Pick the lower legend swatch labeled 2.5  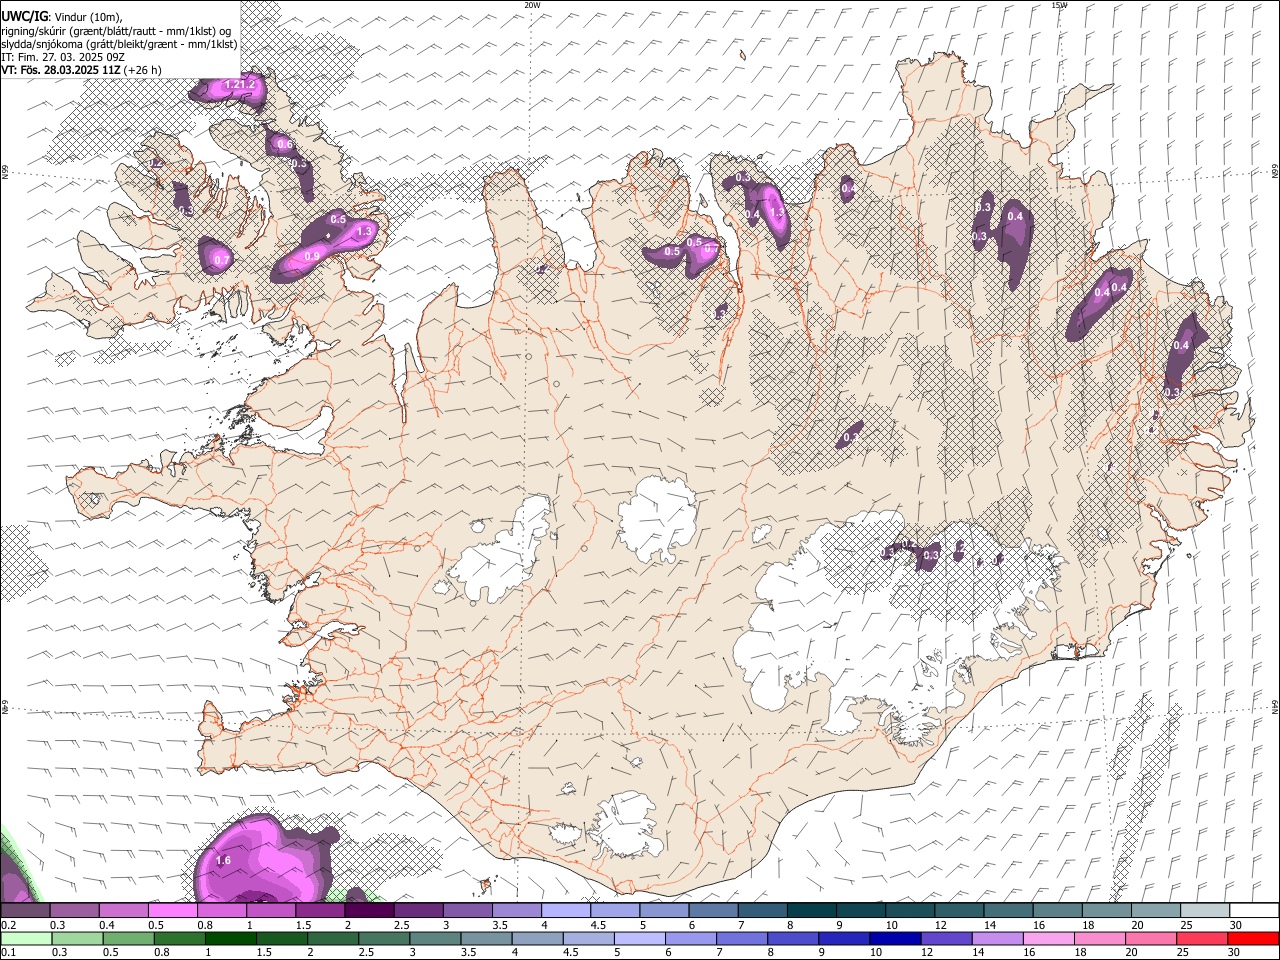pyautogui.click(x=383, y=939)
